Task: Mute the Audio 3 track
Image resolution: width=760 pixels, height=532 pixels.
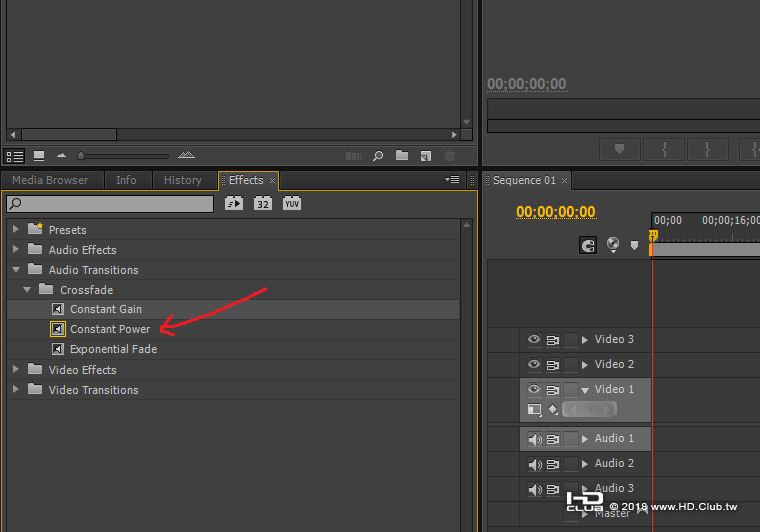Action: click(535, 489)
